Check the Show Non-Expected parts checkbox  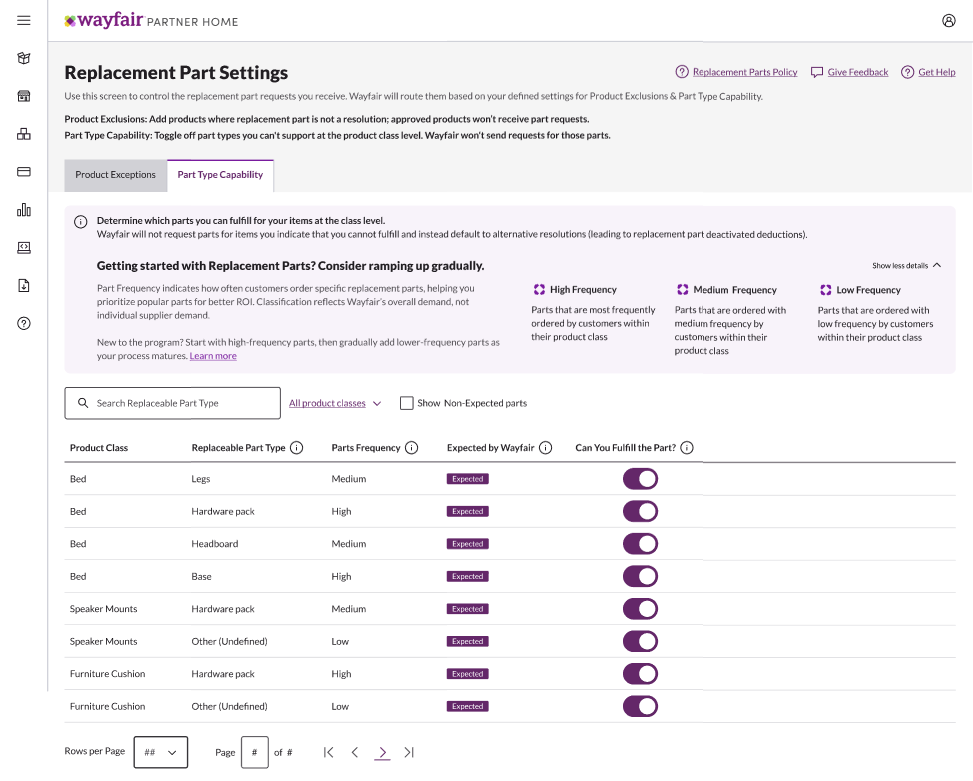tap(407, 403)
